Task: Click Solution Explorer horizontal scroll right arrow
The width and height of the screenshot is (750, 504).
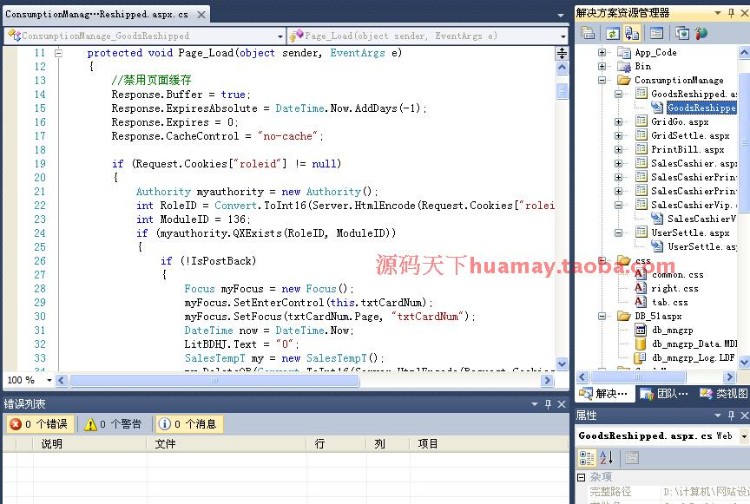Action: pyautogui.click(x=729, y=377)
